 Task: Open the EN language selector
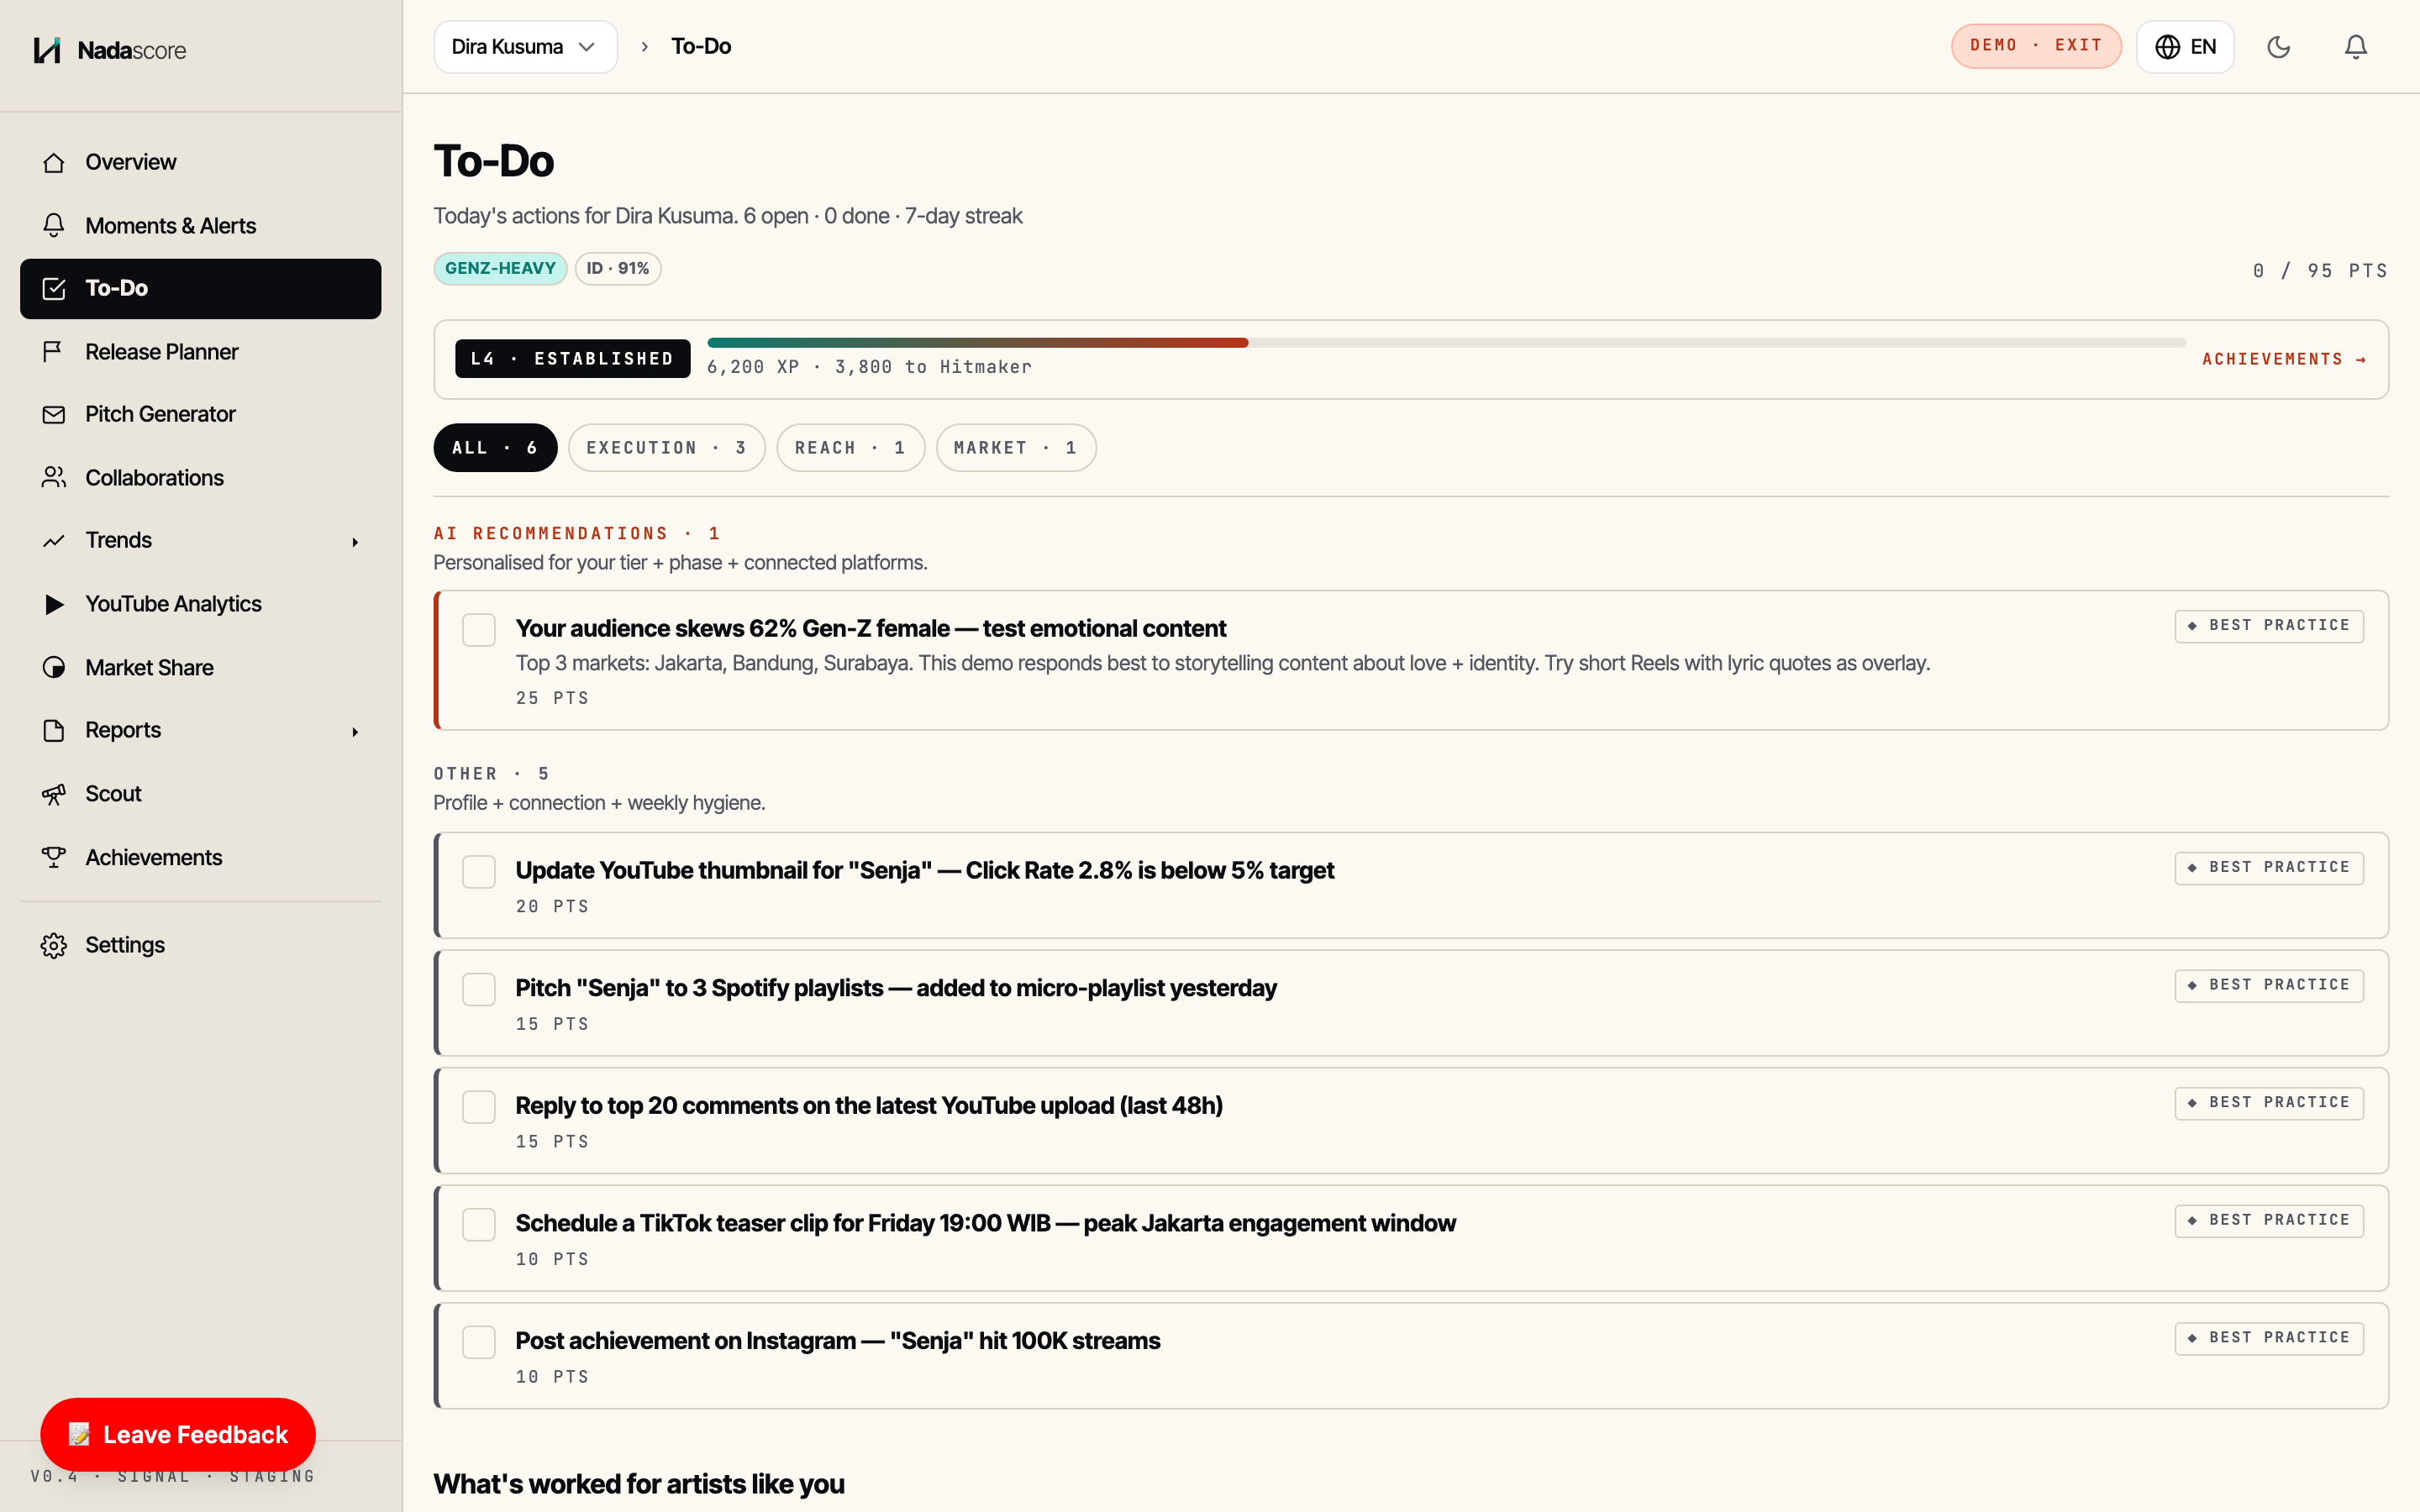click(2185, 47)
